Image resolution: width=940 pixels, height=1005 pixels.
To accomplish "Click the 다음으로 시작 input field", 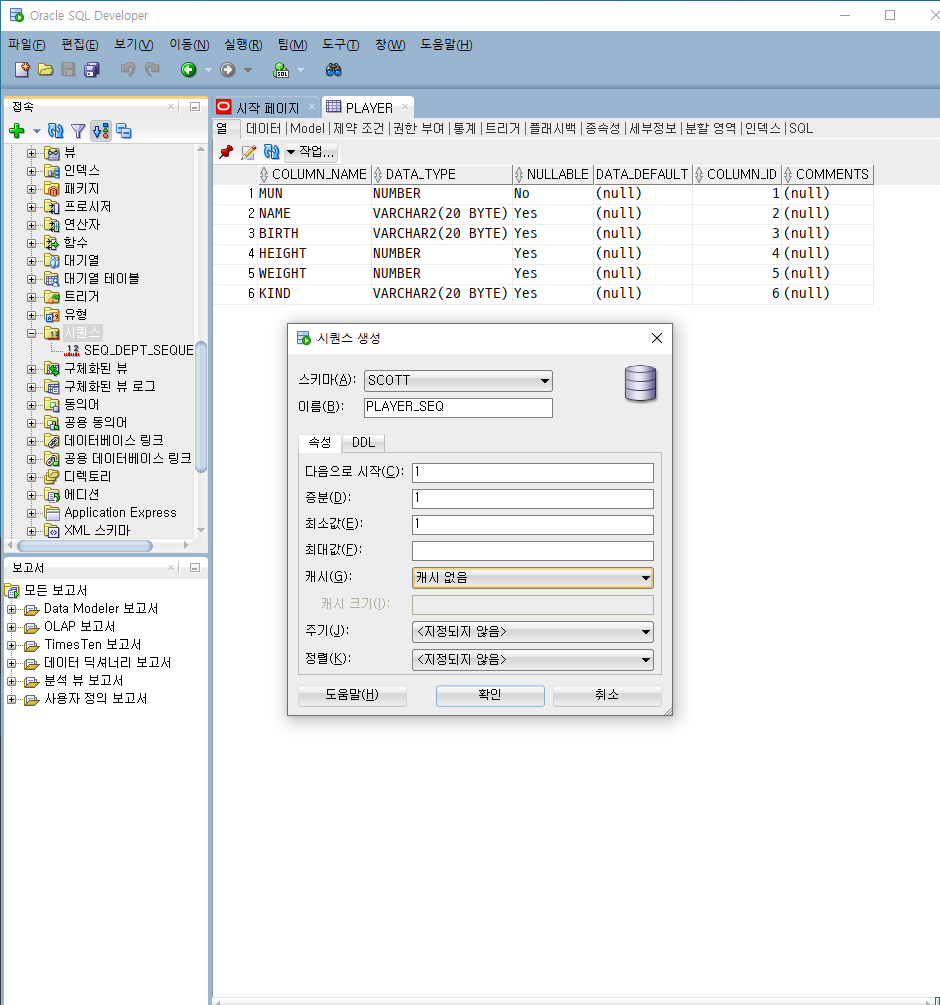I will click(532, 472).
